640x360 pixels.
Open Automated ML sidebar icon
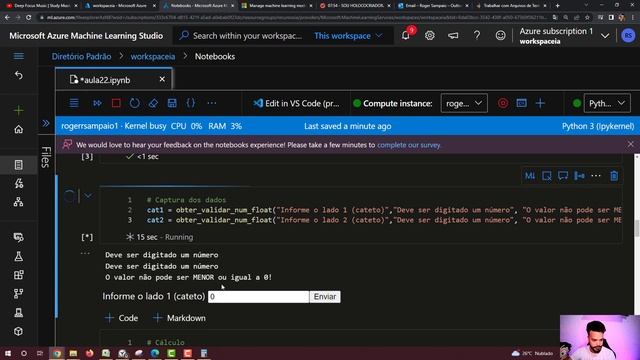click(x=18, y=183)
